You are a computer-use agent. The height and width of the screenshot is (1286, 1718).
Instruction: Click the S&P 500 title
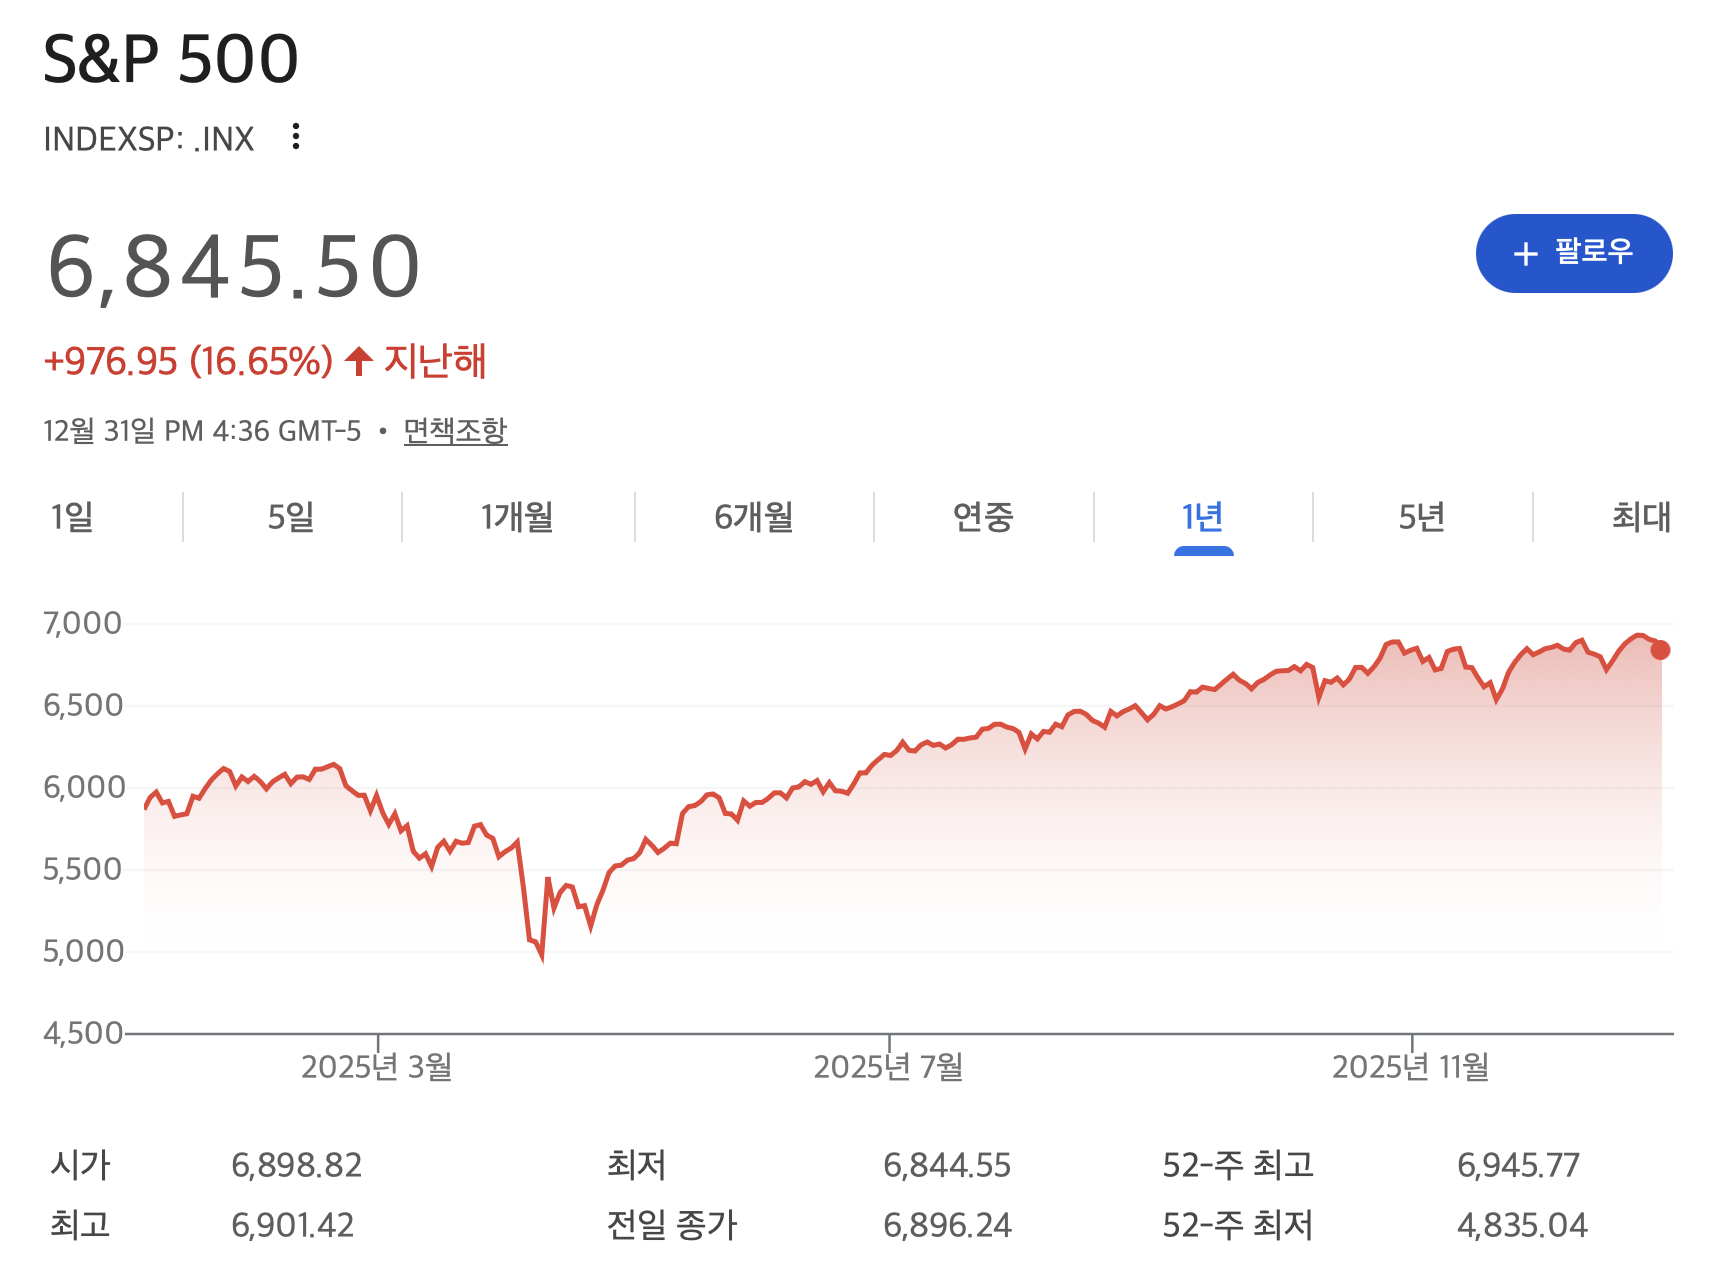171,58
